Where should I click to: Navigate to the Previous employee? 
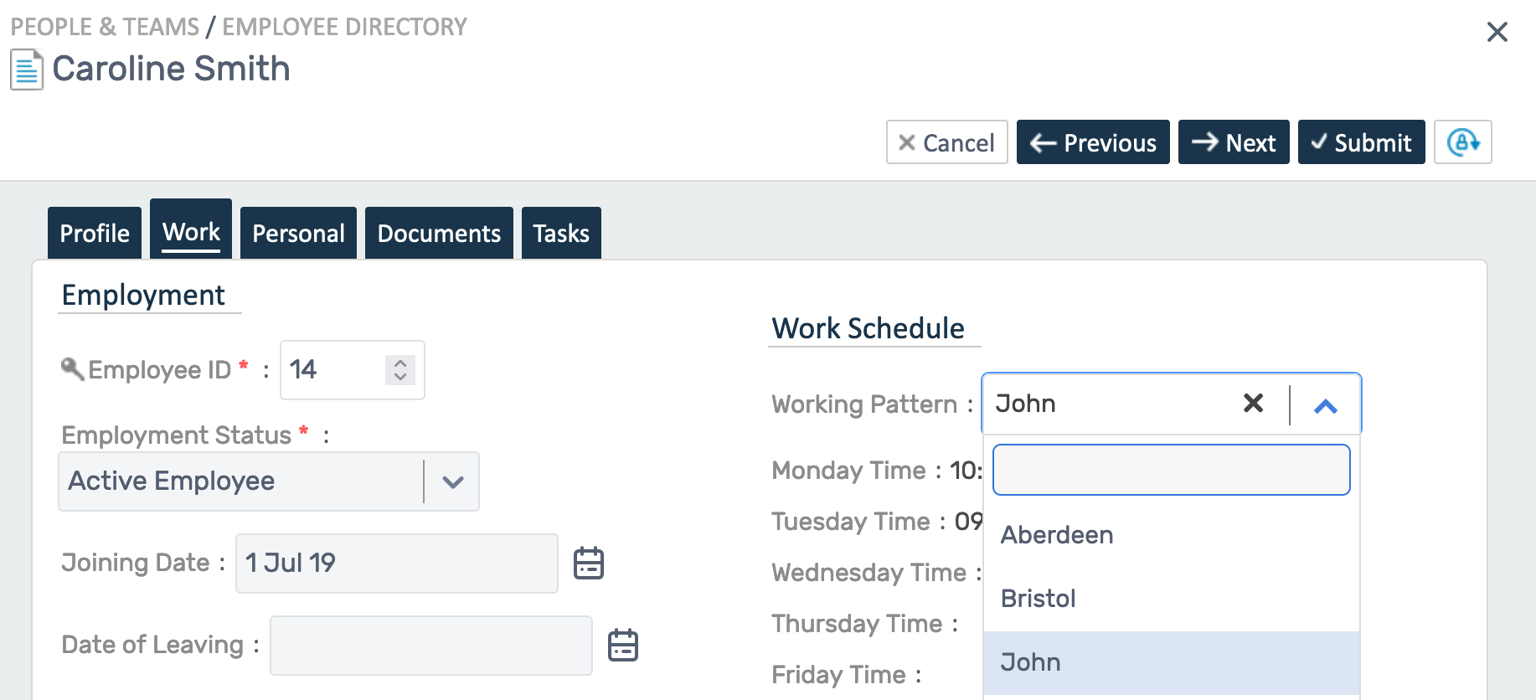coord(1092,142)
